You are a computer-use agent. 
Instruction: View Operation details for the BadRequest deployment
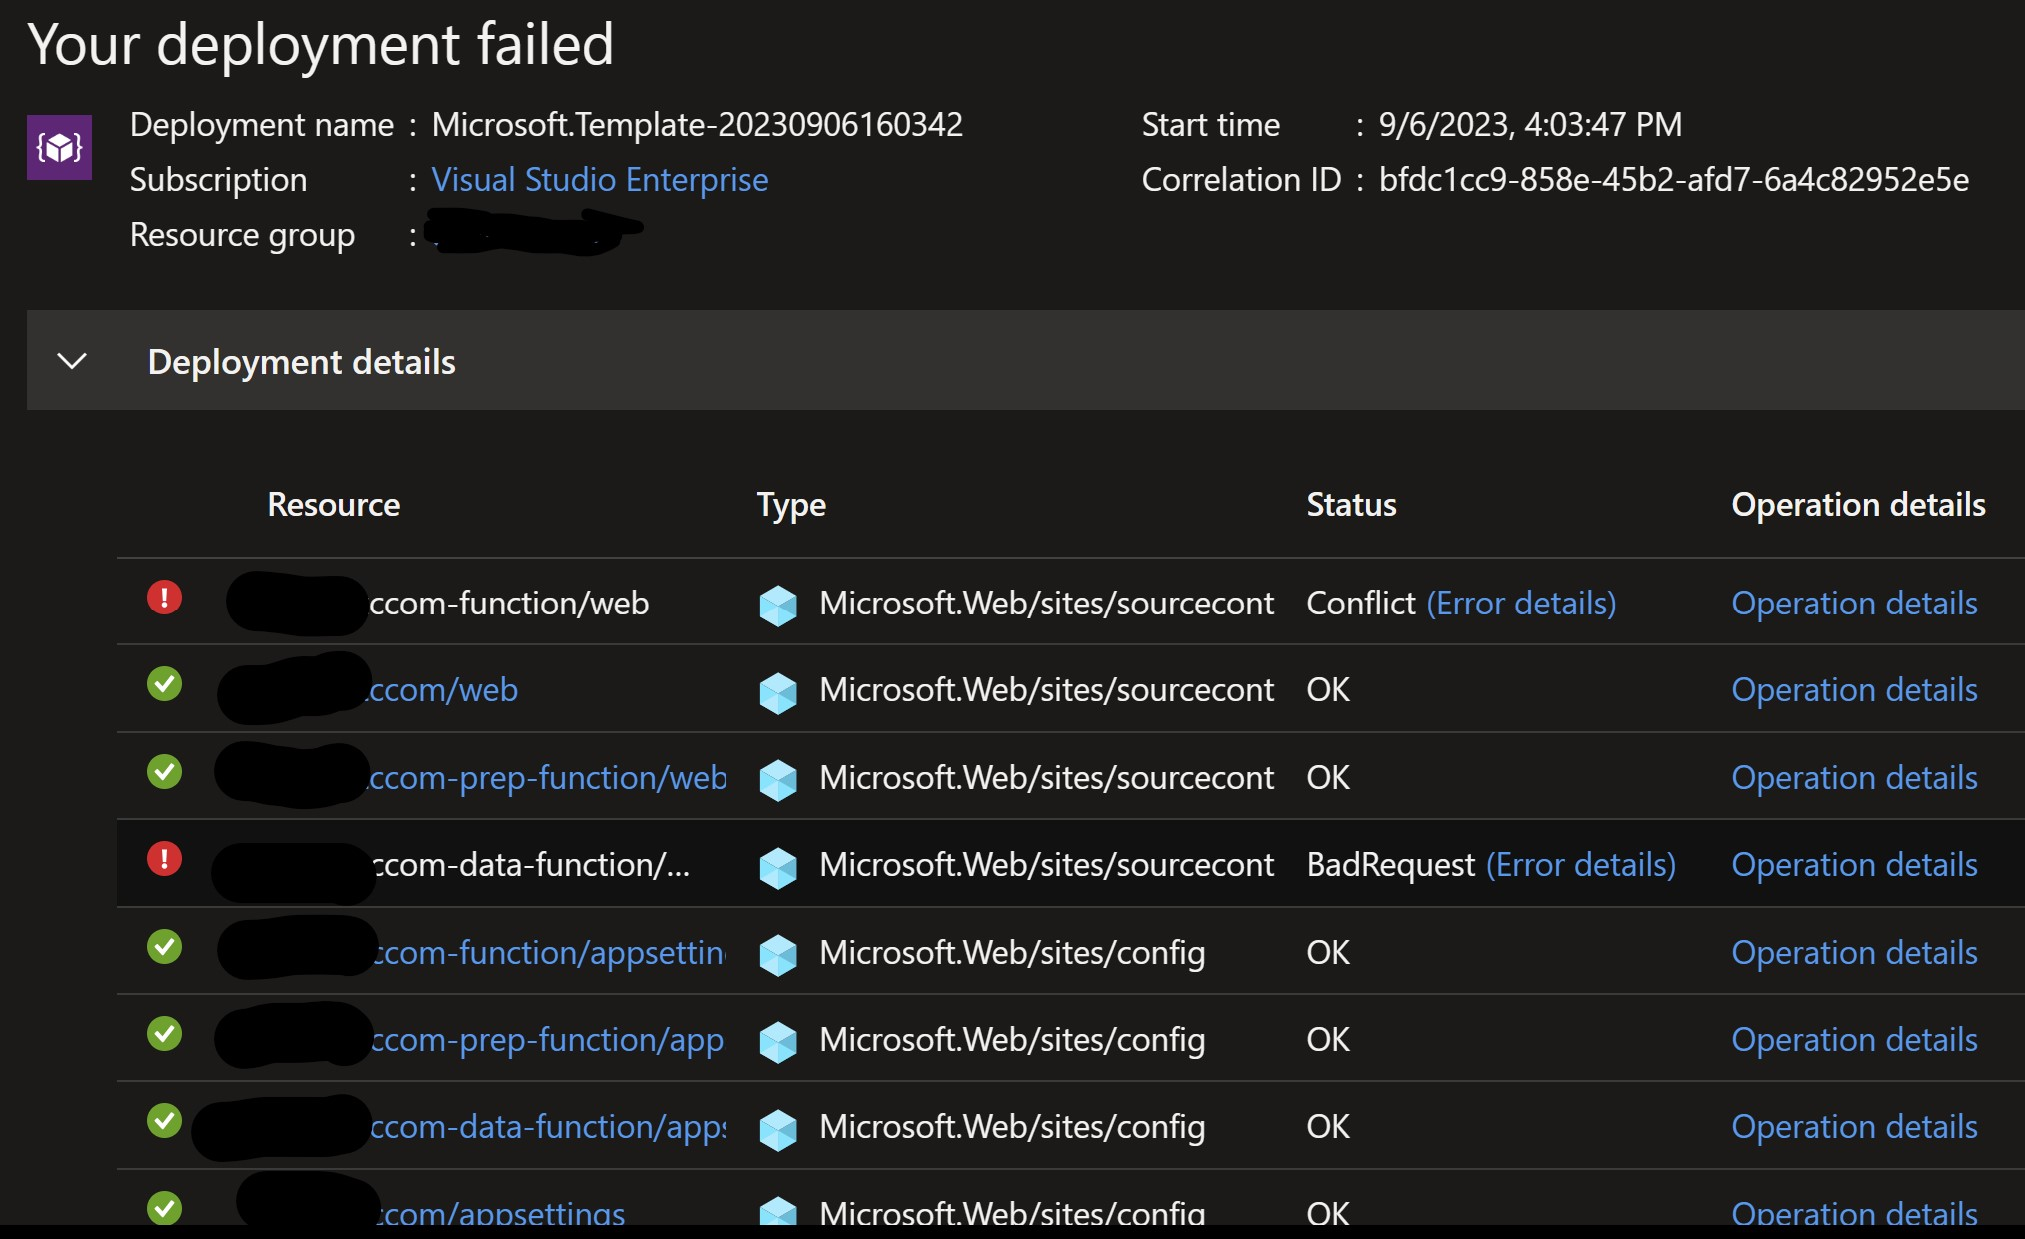pos(1854,864)
